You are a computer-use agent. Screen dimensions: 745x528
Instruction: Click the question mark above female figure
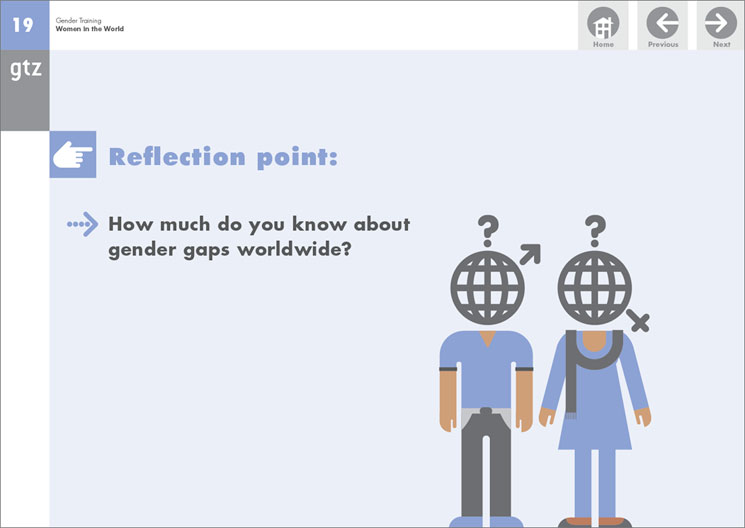coord(595,231)
